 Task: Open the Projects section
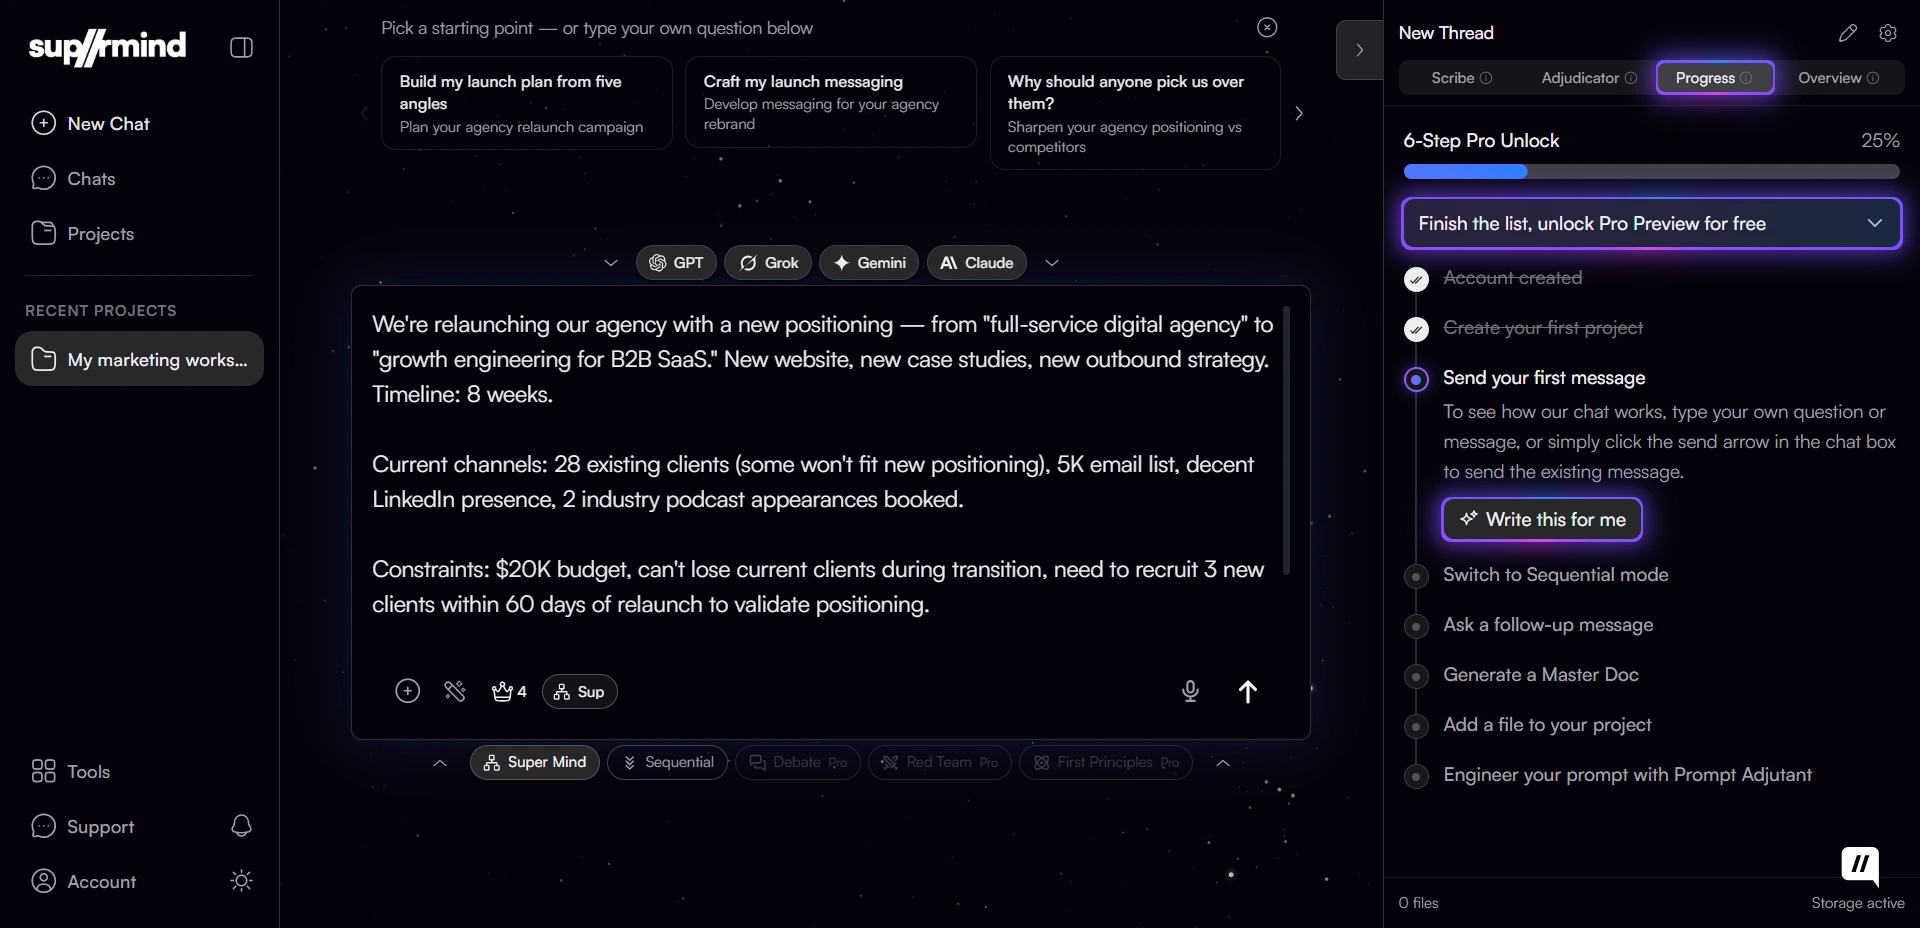[82, 233]
